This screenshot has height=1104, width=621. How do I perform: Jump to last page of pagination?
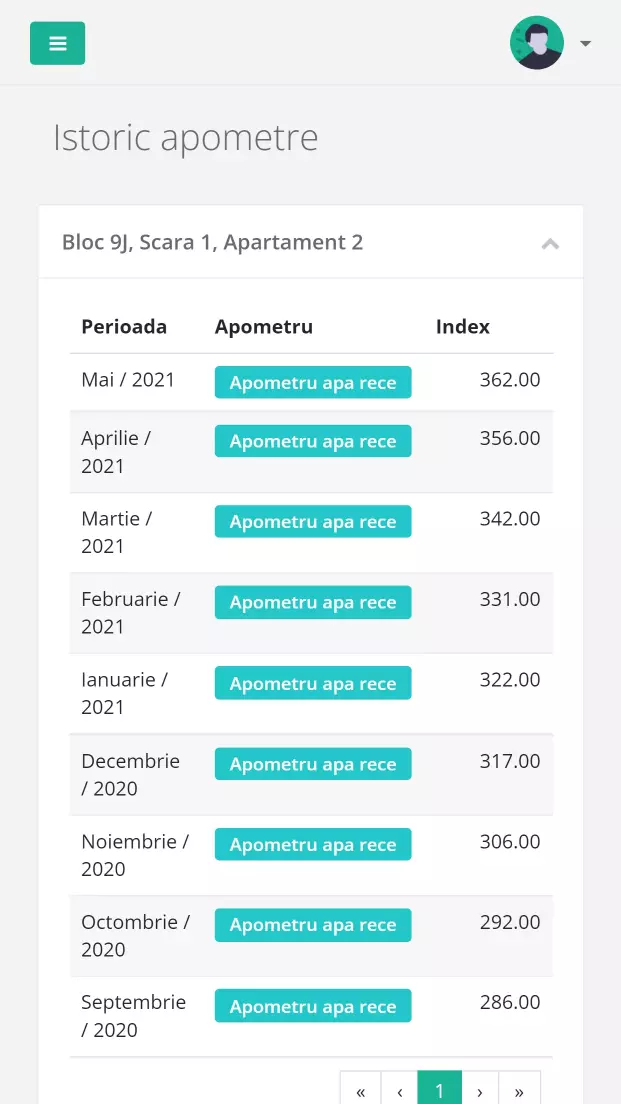[519, 1091]
